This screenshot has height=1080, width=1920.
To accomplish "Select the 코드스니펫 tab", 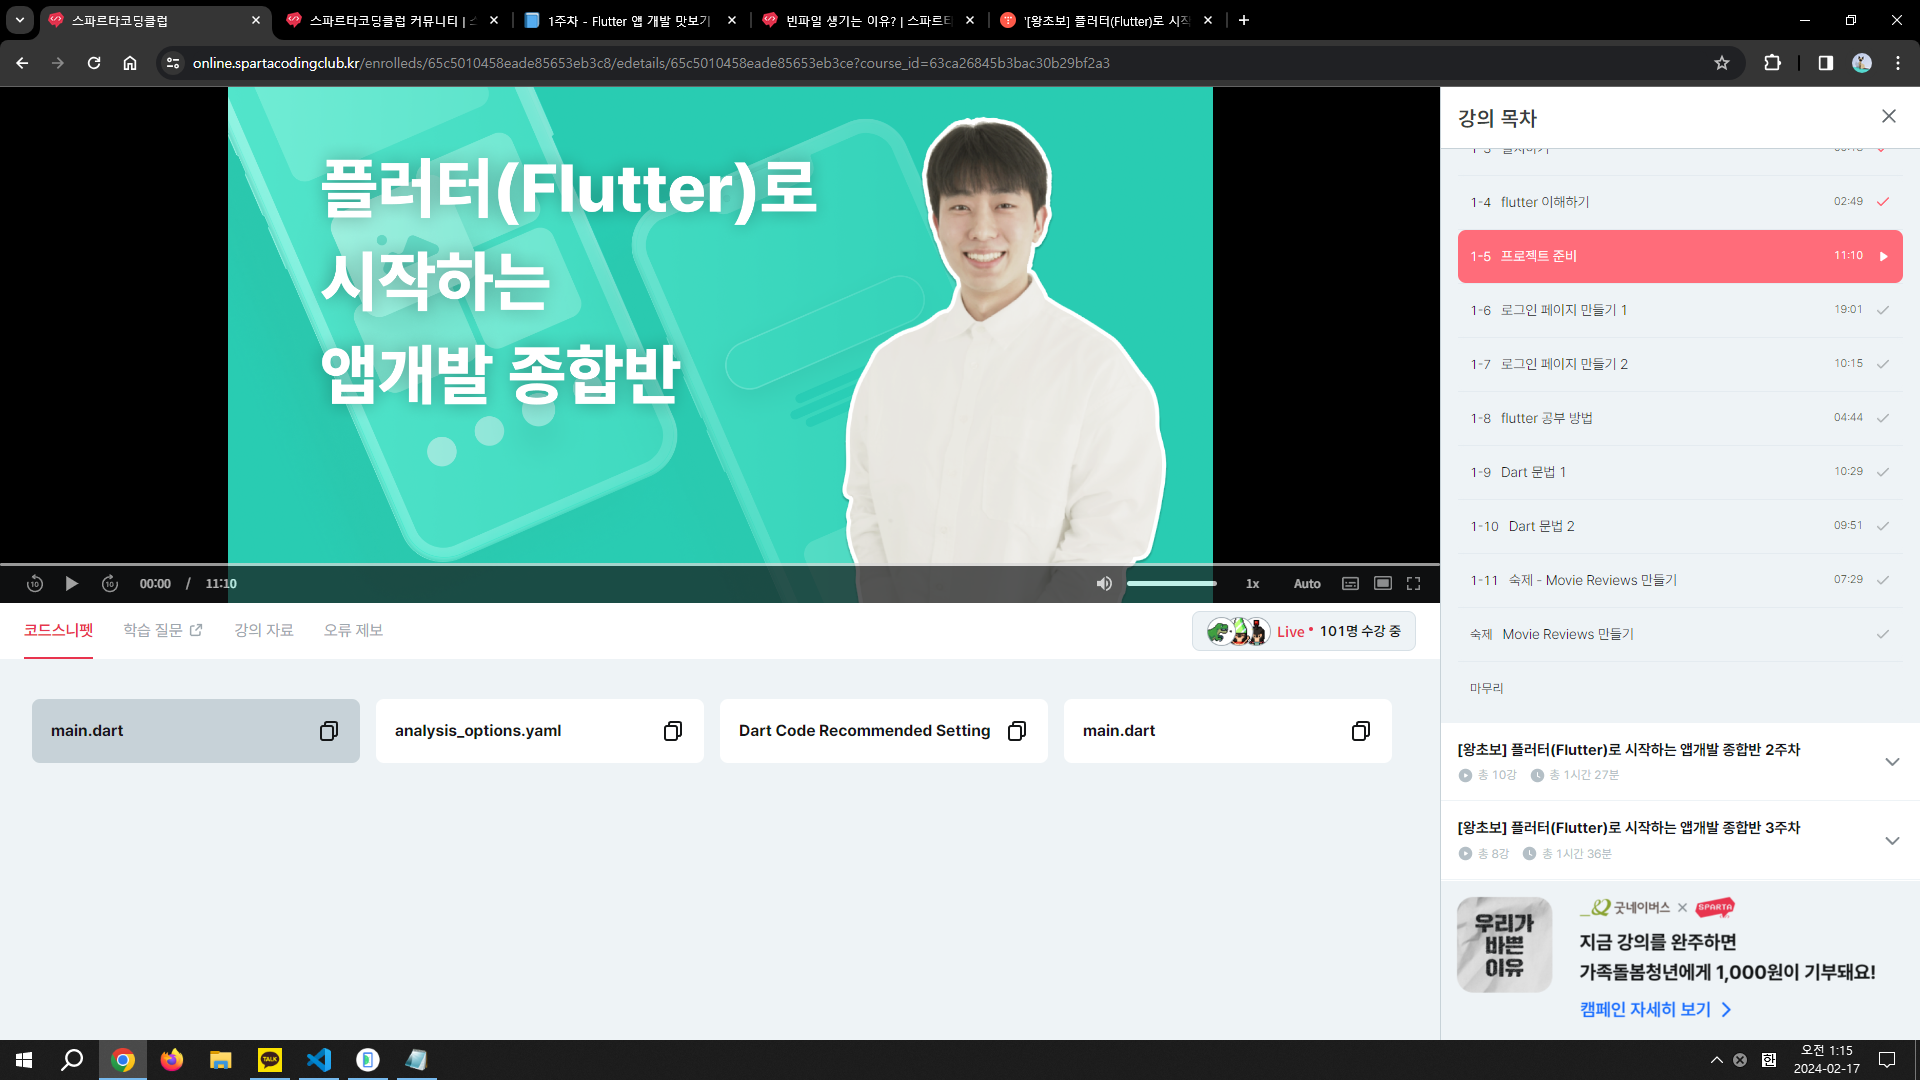I will point(58,630).
